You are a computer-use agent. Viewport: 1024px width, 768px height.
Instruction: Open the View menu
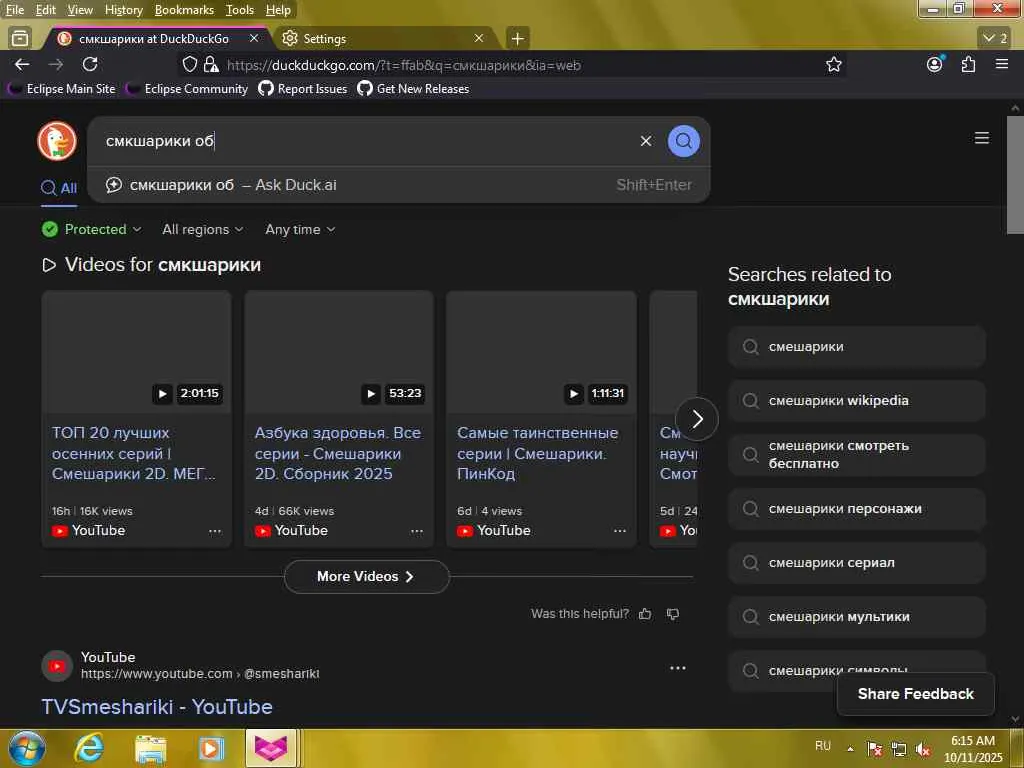80,10
